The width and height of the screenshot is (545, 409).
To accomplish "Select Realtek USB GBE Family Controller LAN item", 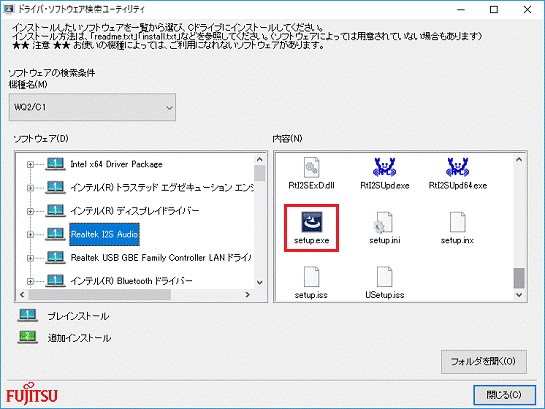I will (x=161, y=257).
